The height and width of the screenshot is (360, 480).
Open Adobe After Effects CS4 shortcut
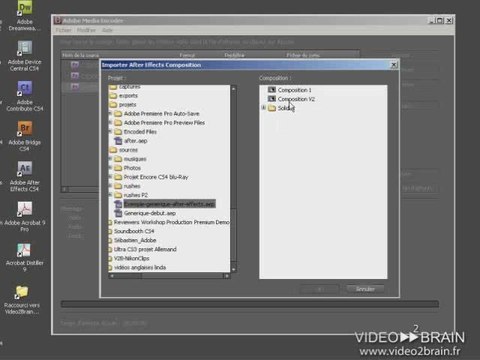click(x=25, y=177)
